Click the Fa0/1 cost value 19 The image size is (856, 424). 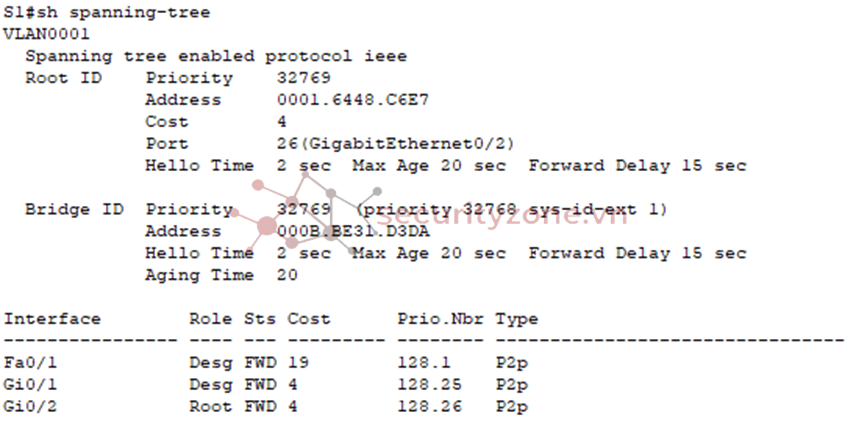tap(298, 363)
